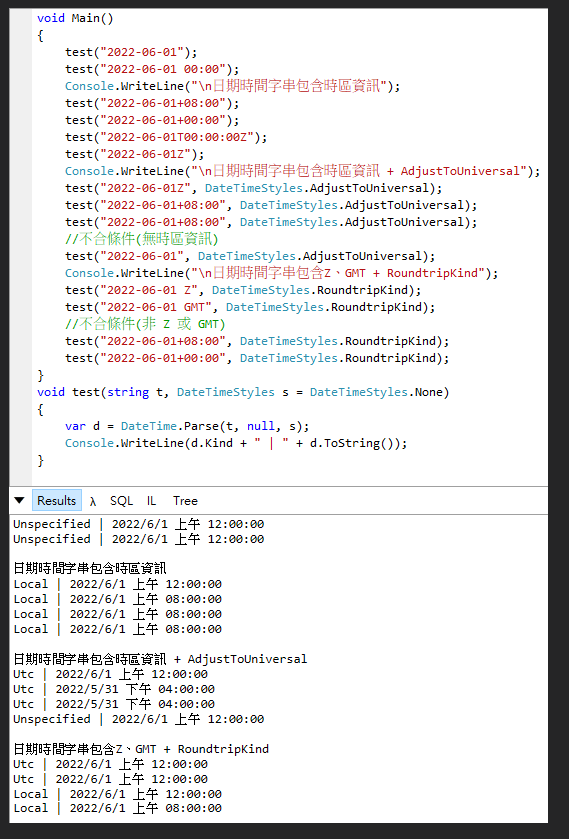The height and width of the screenshot is (839, 569).
Task: Click code line test("2022-06-01 00:00");
Action: 152,69
